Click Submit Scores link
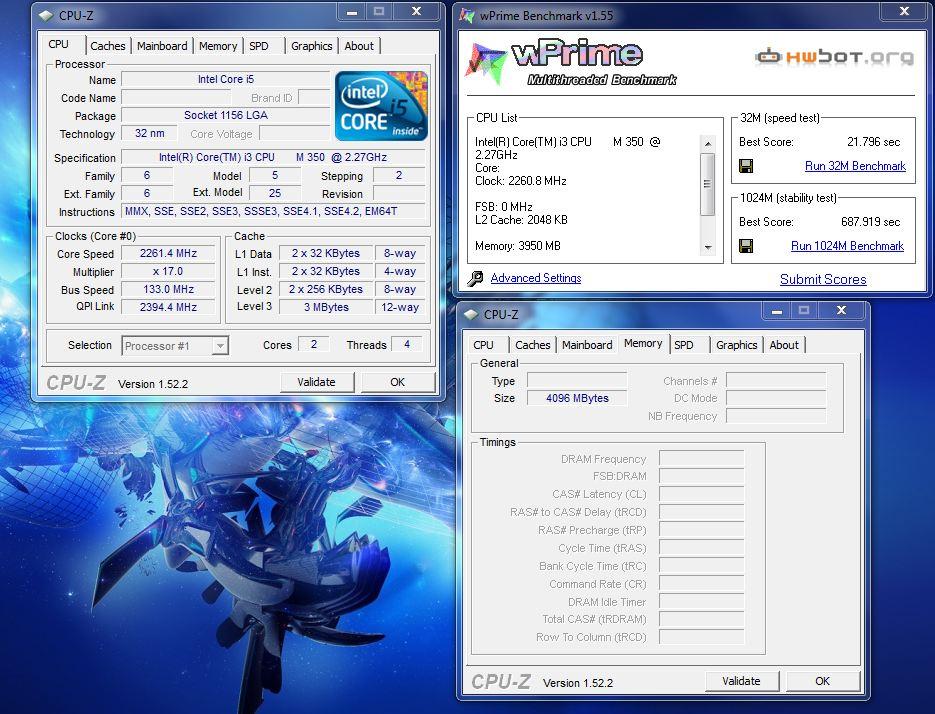 pyautogui.click(x=823, y=279)
